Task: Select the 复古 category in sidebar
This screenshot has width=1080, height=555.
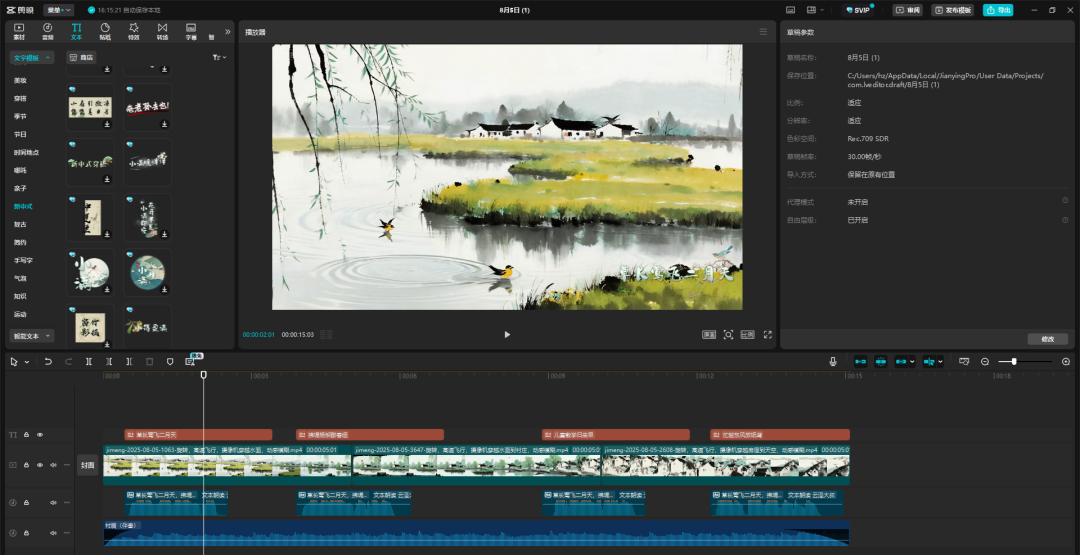Action: [20, 224]
